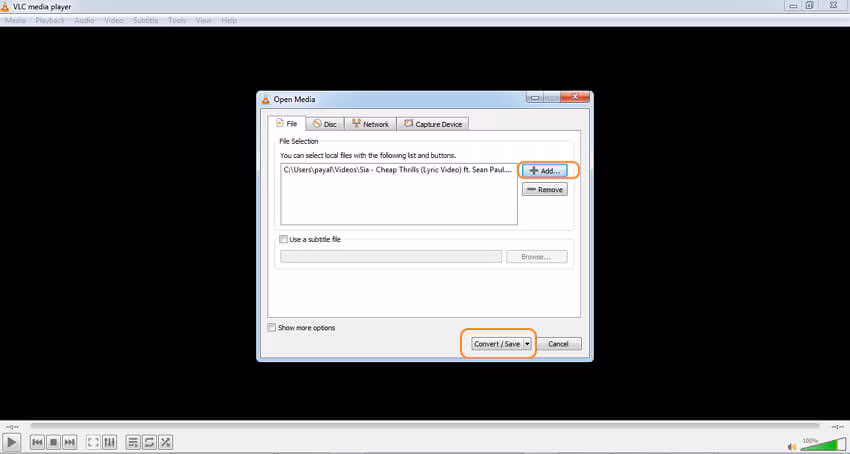Switch to the Capture Device tab
This screenshot has height=454, width=850.
(x=433, y=124)
